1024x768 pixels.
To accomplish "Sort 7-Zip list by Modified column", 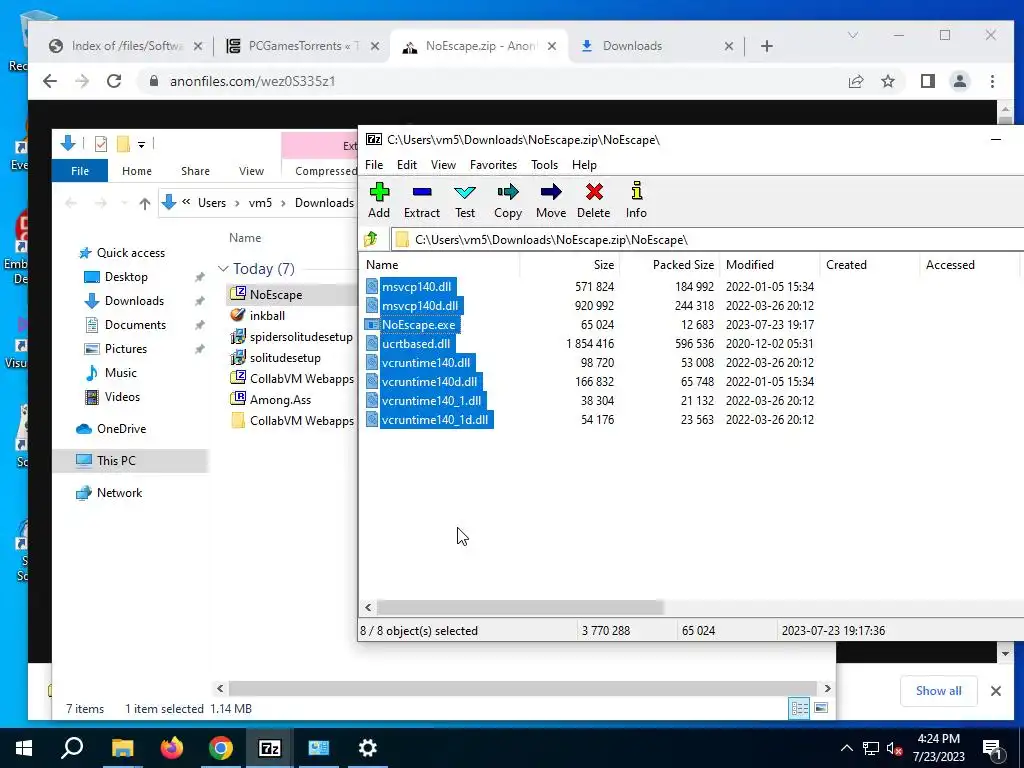I will (769, 264).
